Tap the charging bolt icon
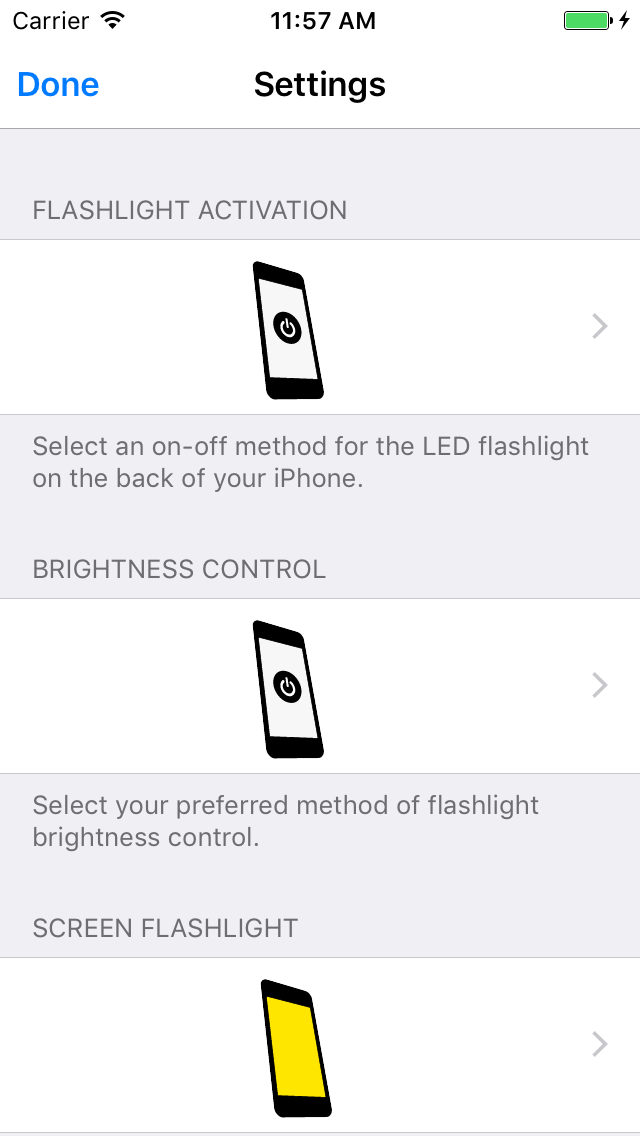640x1136 pixels. [x=624, y=20]
